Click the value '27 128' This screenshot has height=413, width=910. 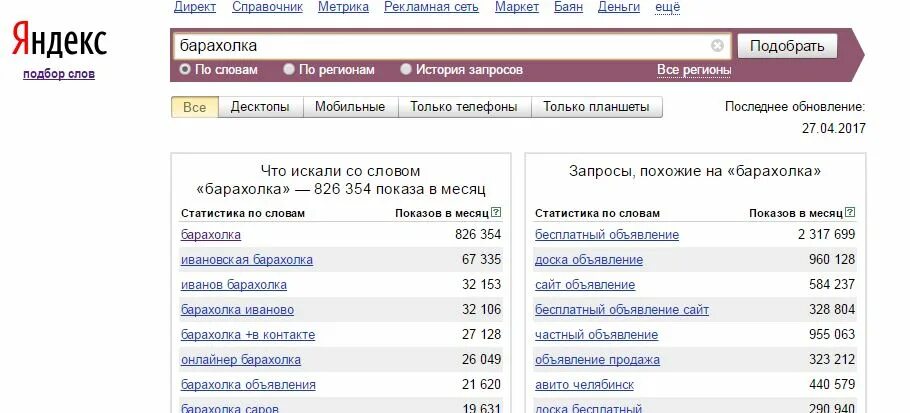(482, 335)
